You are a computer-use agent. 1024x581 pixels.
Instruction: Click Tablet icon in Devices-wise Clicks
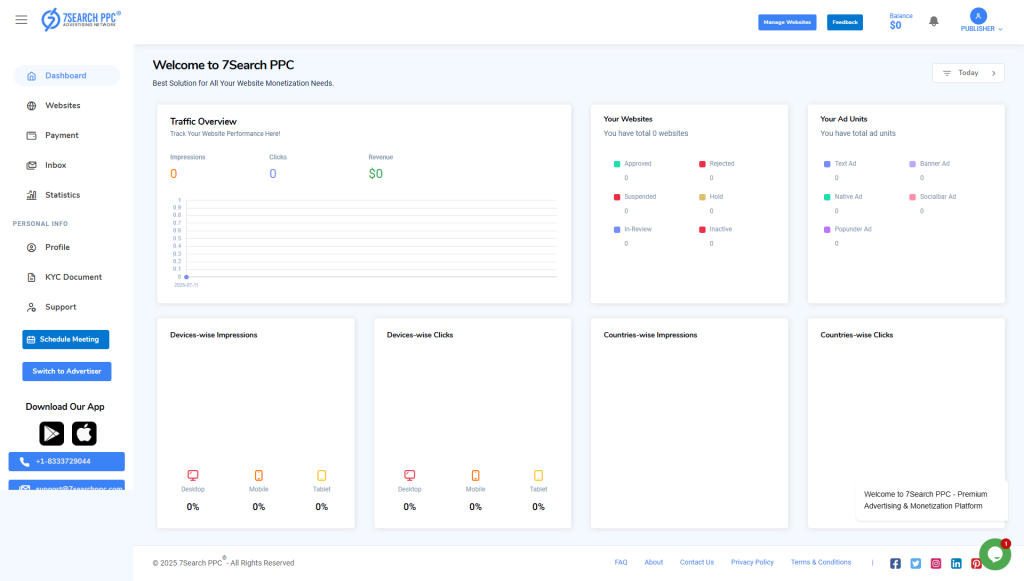pyautogui.click(x=538, y=475)
